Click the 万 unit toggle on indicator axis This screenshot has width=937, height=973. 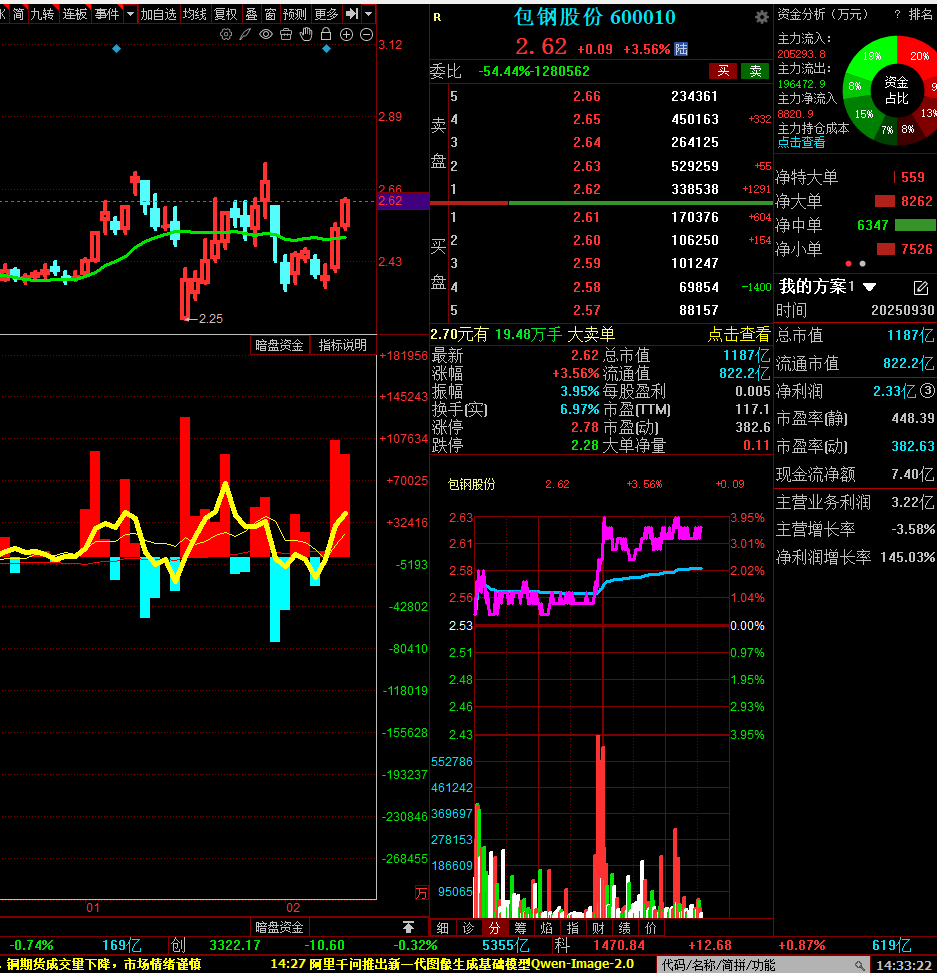[421, 892]
